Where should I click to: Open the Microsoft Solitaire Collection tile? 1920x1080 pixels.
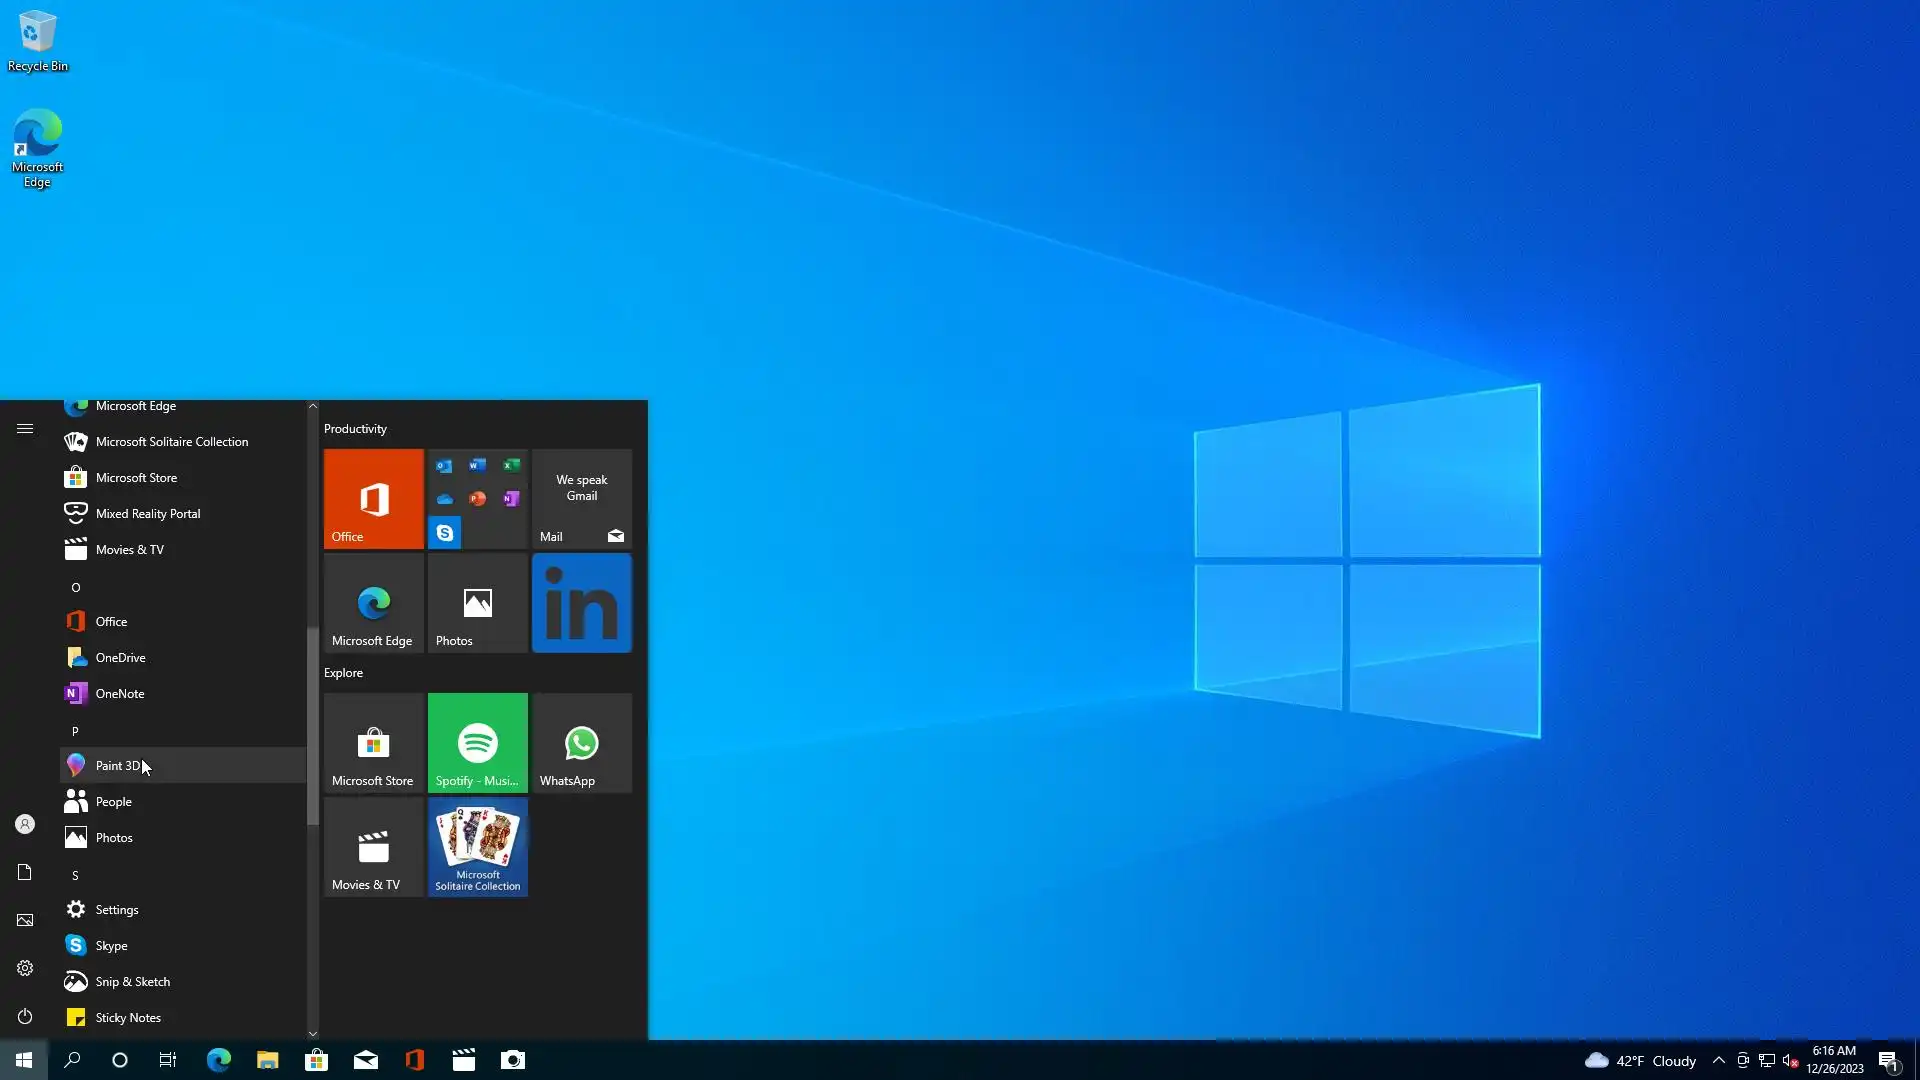tap(477, 847)
